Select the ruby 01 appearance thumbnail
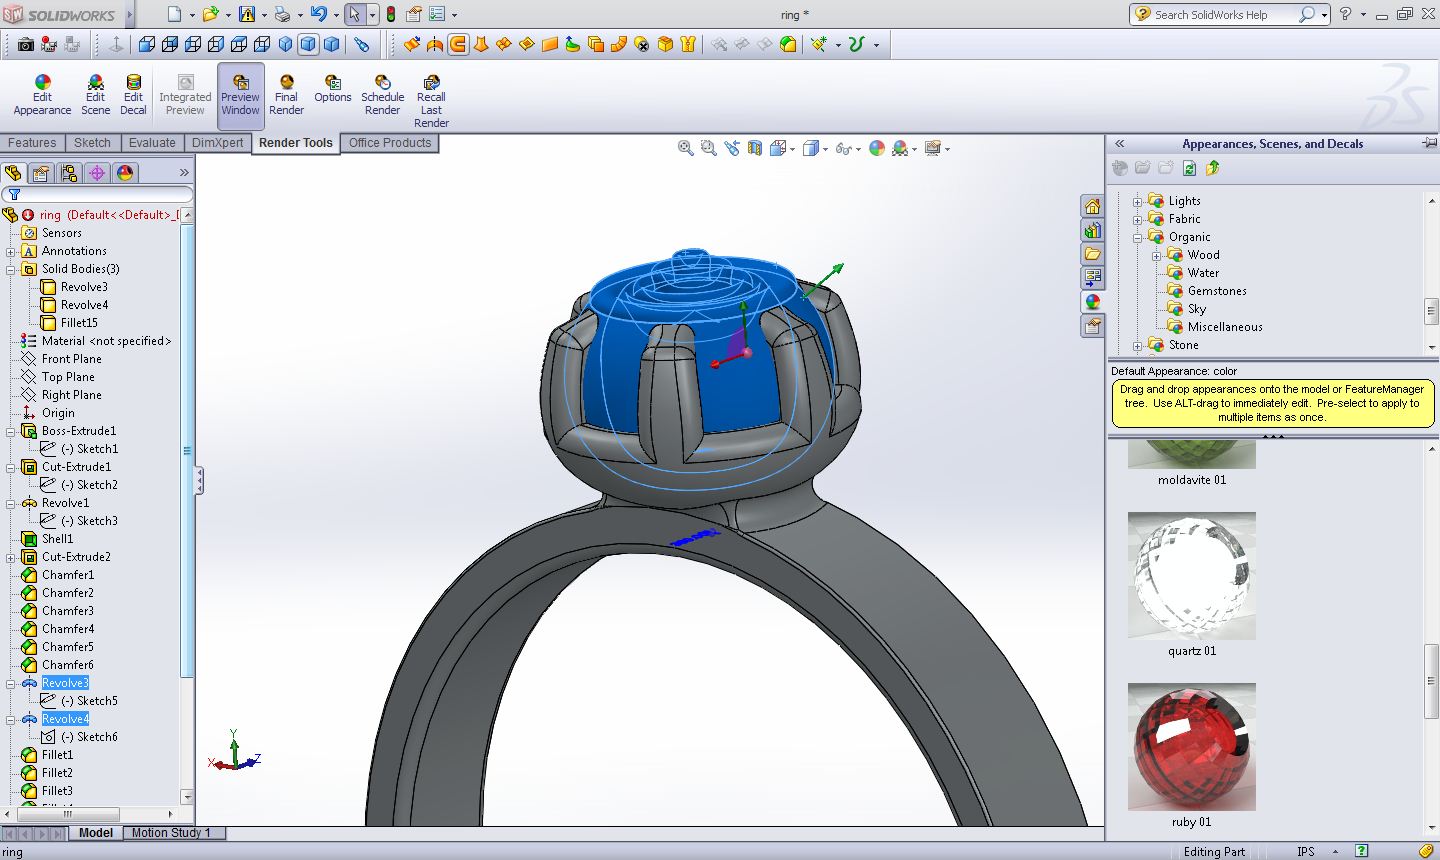 tap(1192, 747)
